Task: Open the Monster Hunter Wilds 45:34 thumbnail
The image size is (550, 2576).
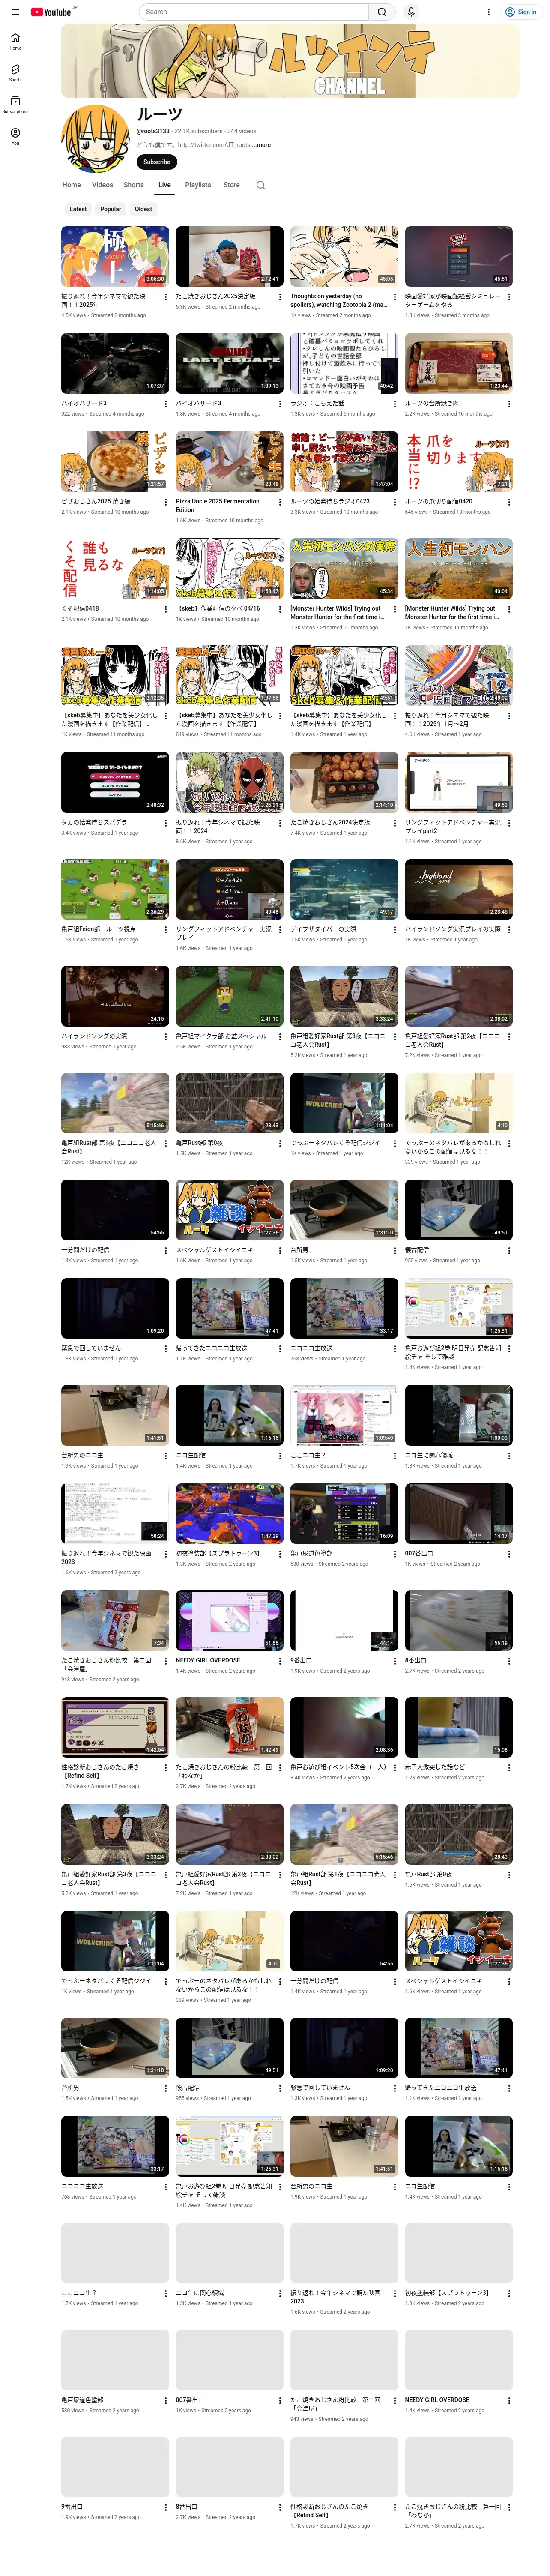Action: [344, 568]
